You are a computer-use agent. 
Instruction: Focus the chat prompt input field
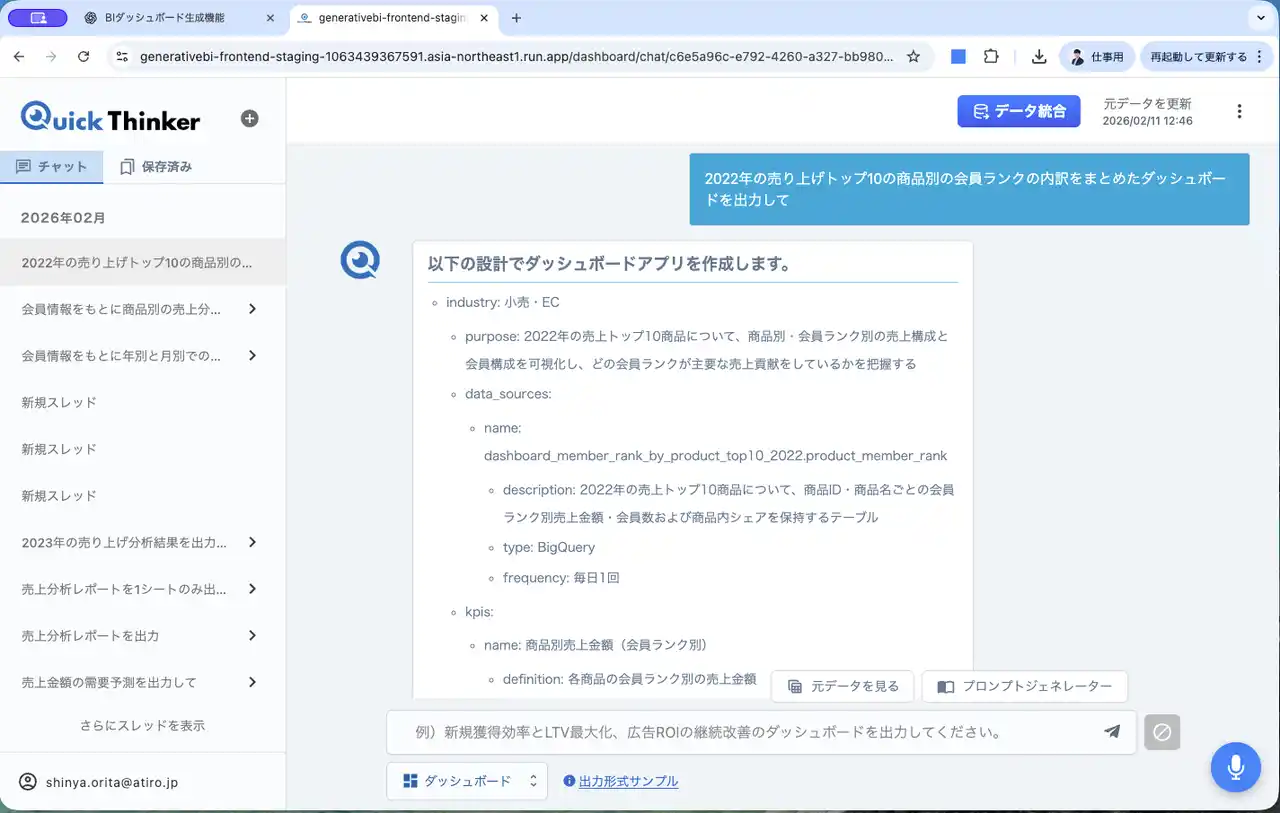(x=740, y=732)
